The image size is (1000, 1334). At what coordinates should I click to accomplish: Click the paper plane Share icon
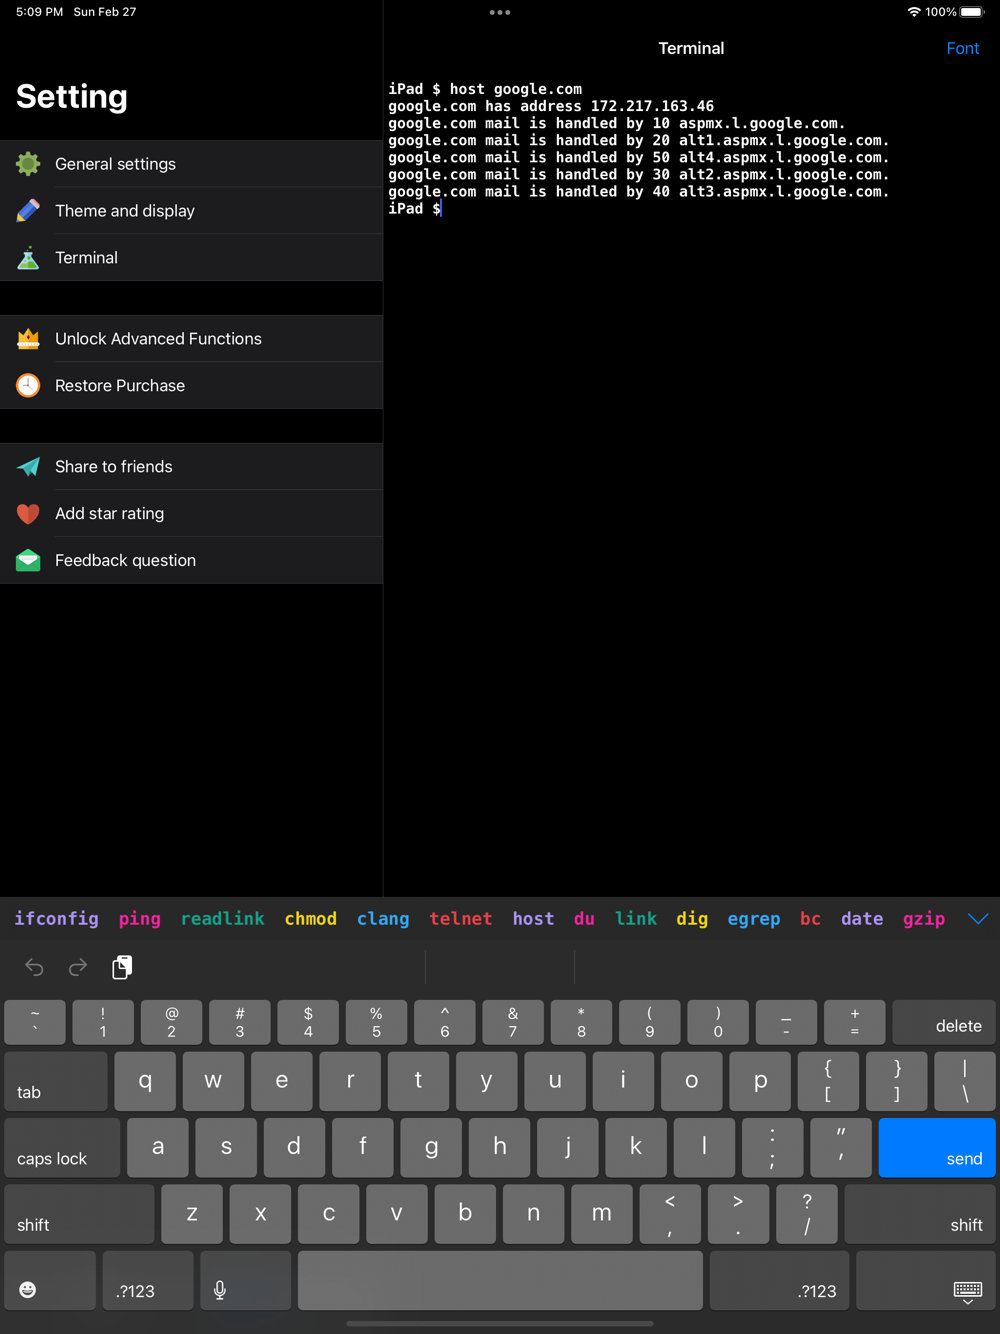click(28, 467)
